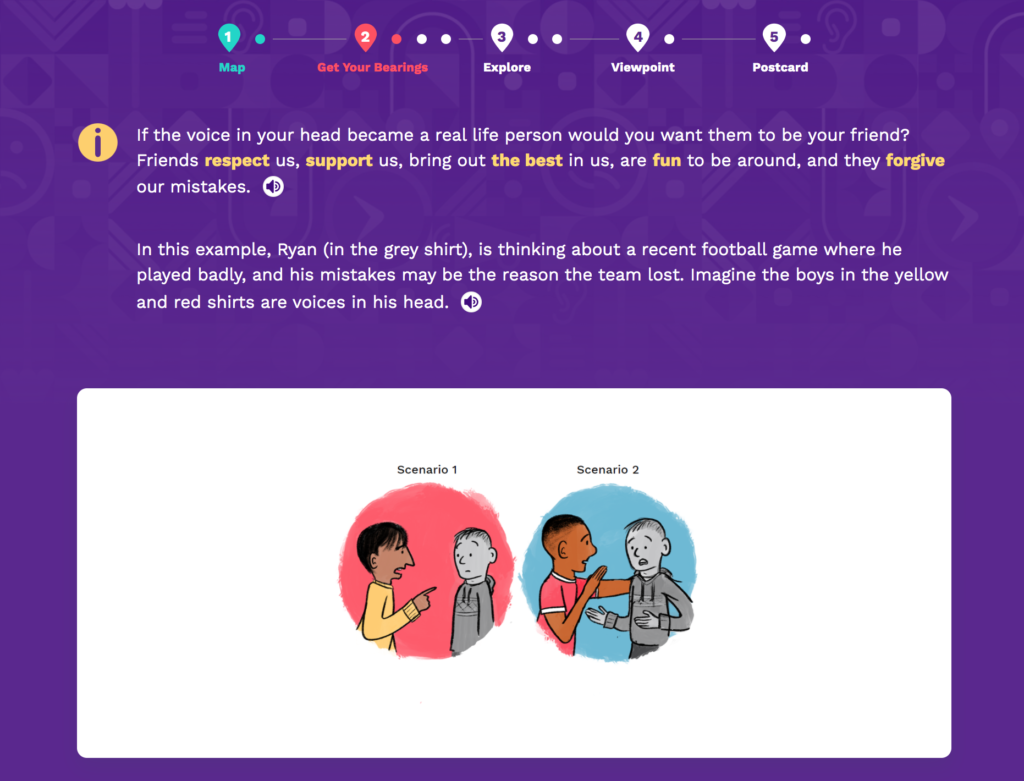This screenshot has width=1024, height=781.
Task: Select the teal progress dot after Map
Action: tap(260, 39)
